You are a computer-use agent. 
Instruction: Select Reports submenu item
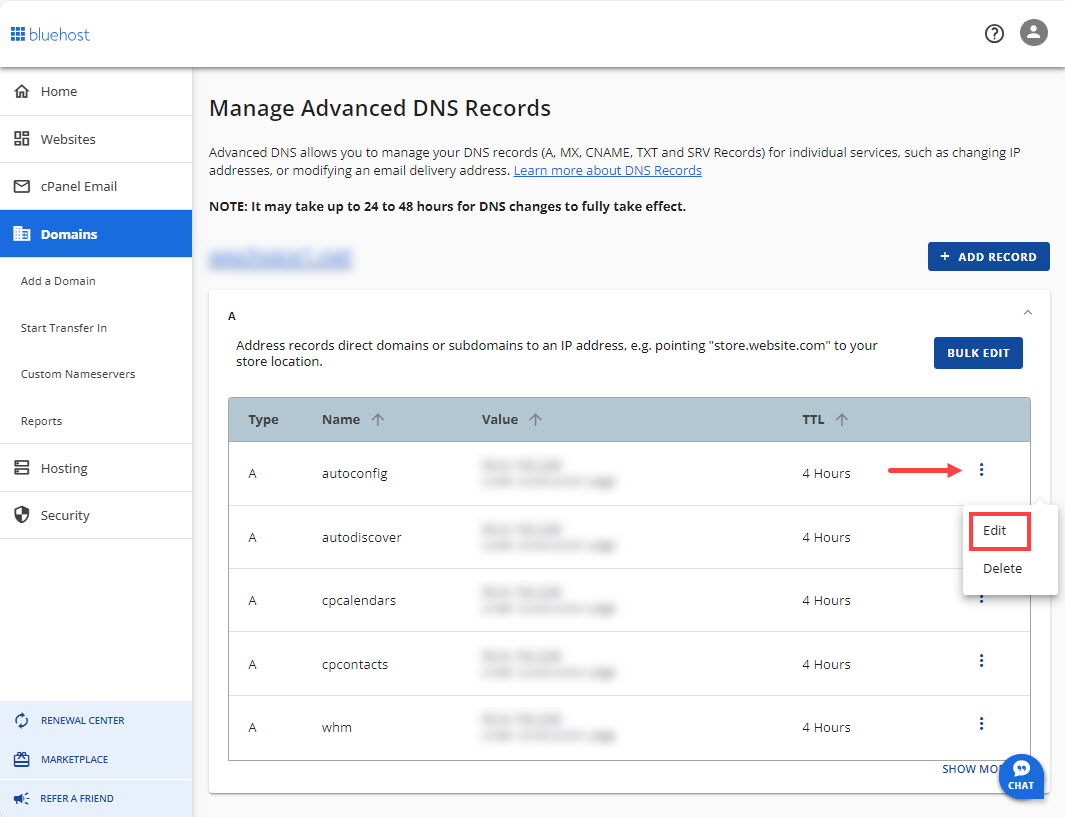pos(41,421)
